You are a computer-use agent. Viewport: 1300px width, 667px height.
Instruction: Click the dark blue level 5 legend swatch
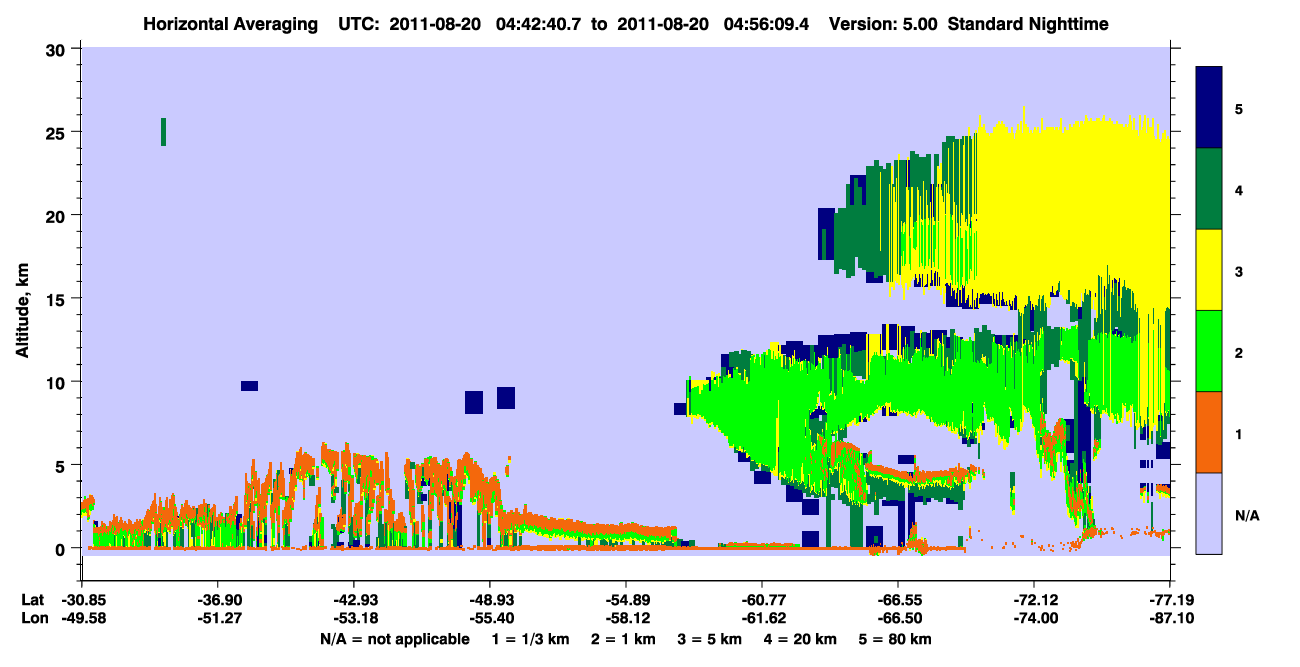click(x=1210, y=108)
